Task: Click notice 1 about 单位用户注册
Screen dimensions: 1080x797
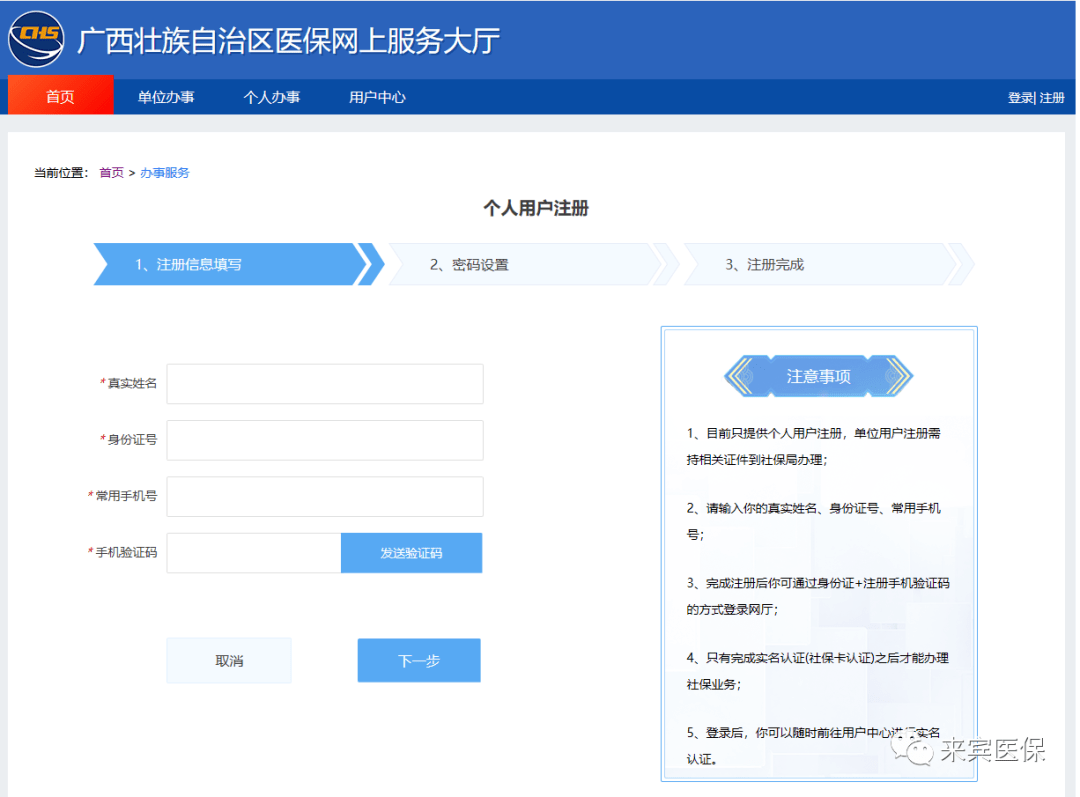Action: (x=813, y=446)
